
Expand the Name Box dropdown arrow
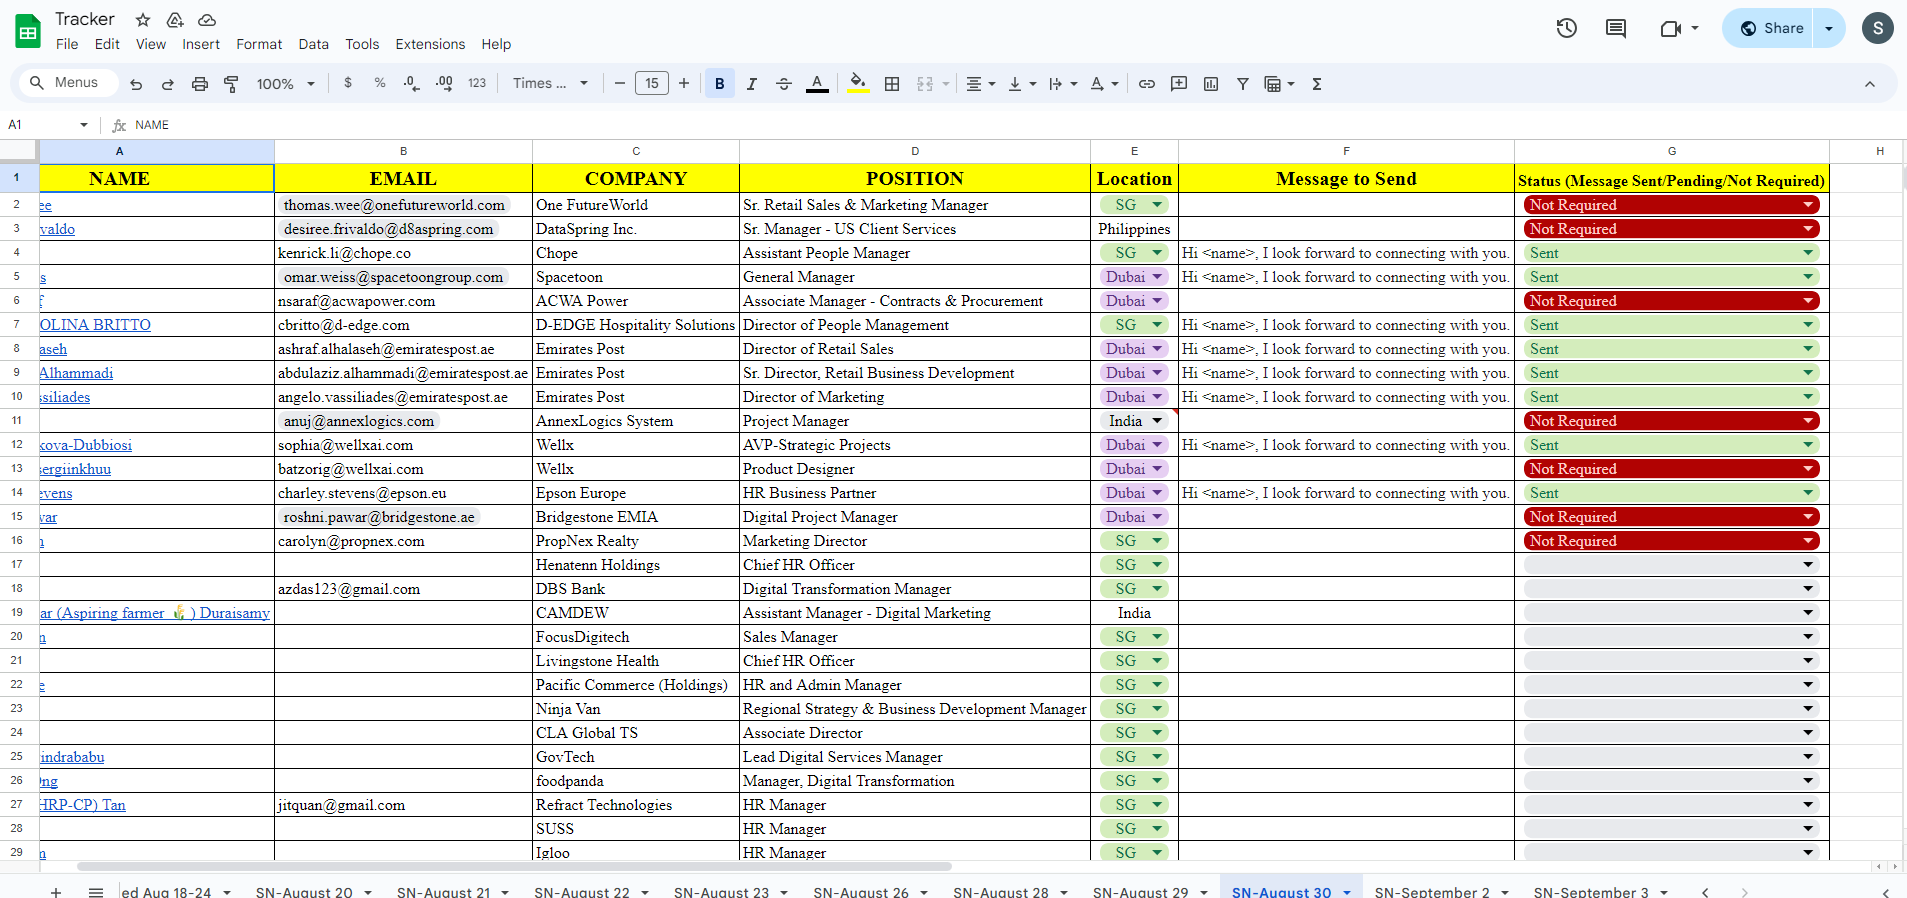[x=84, y=125]
